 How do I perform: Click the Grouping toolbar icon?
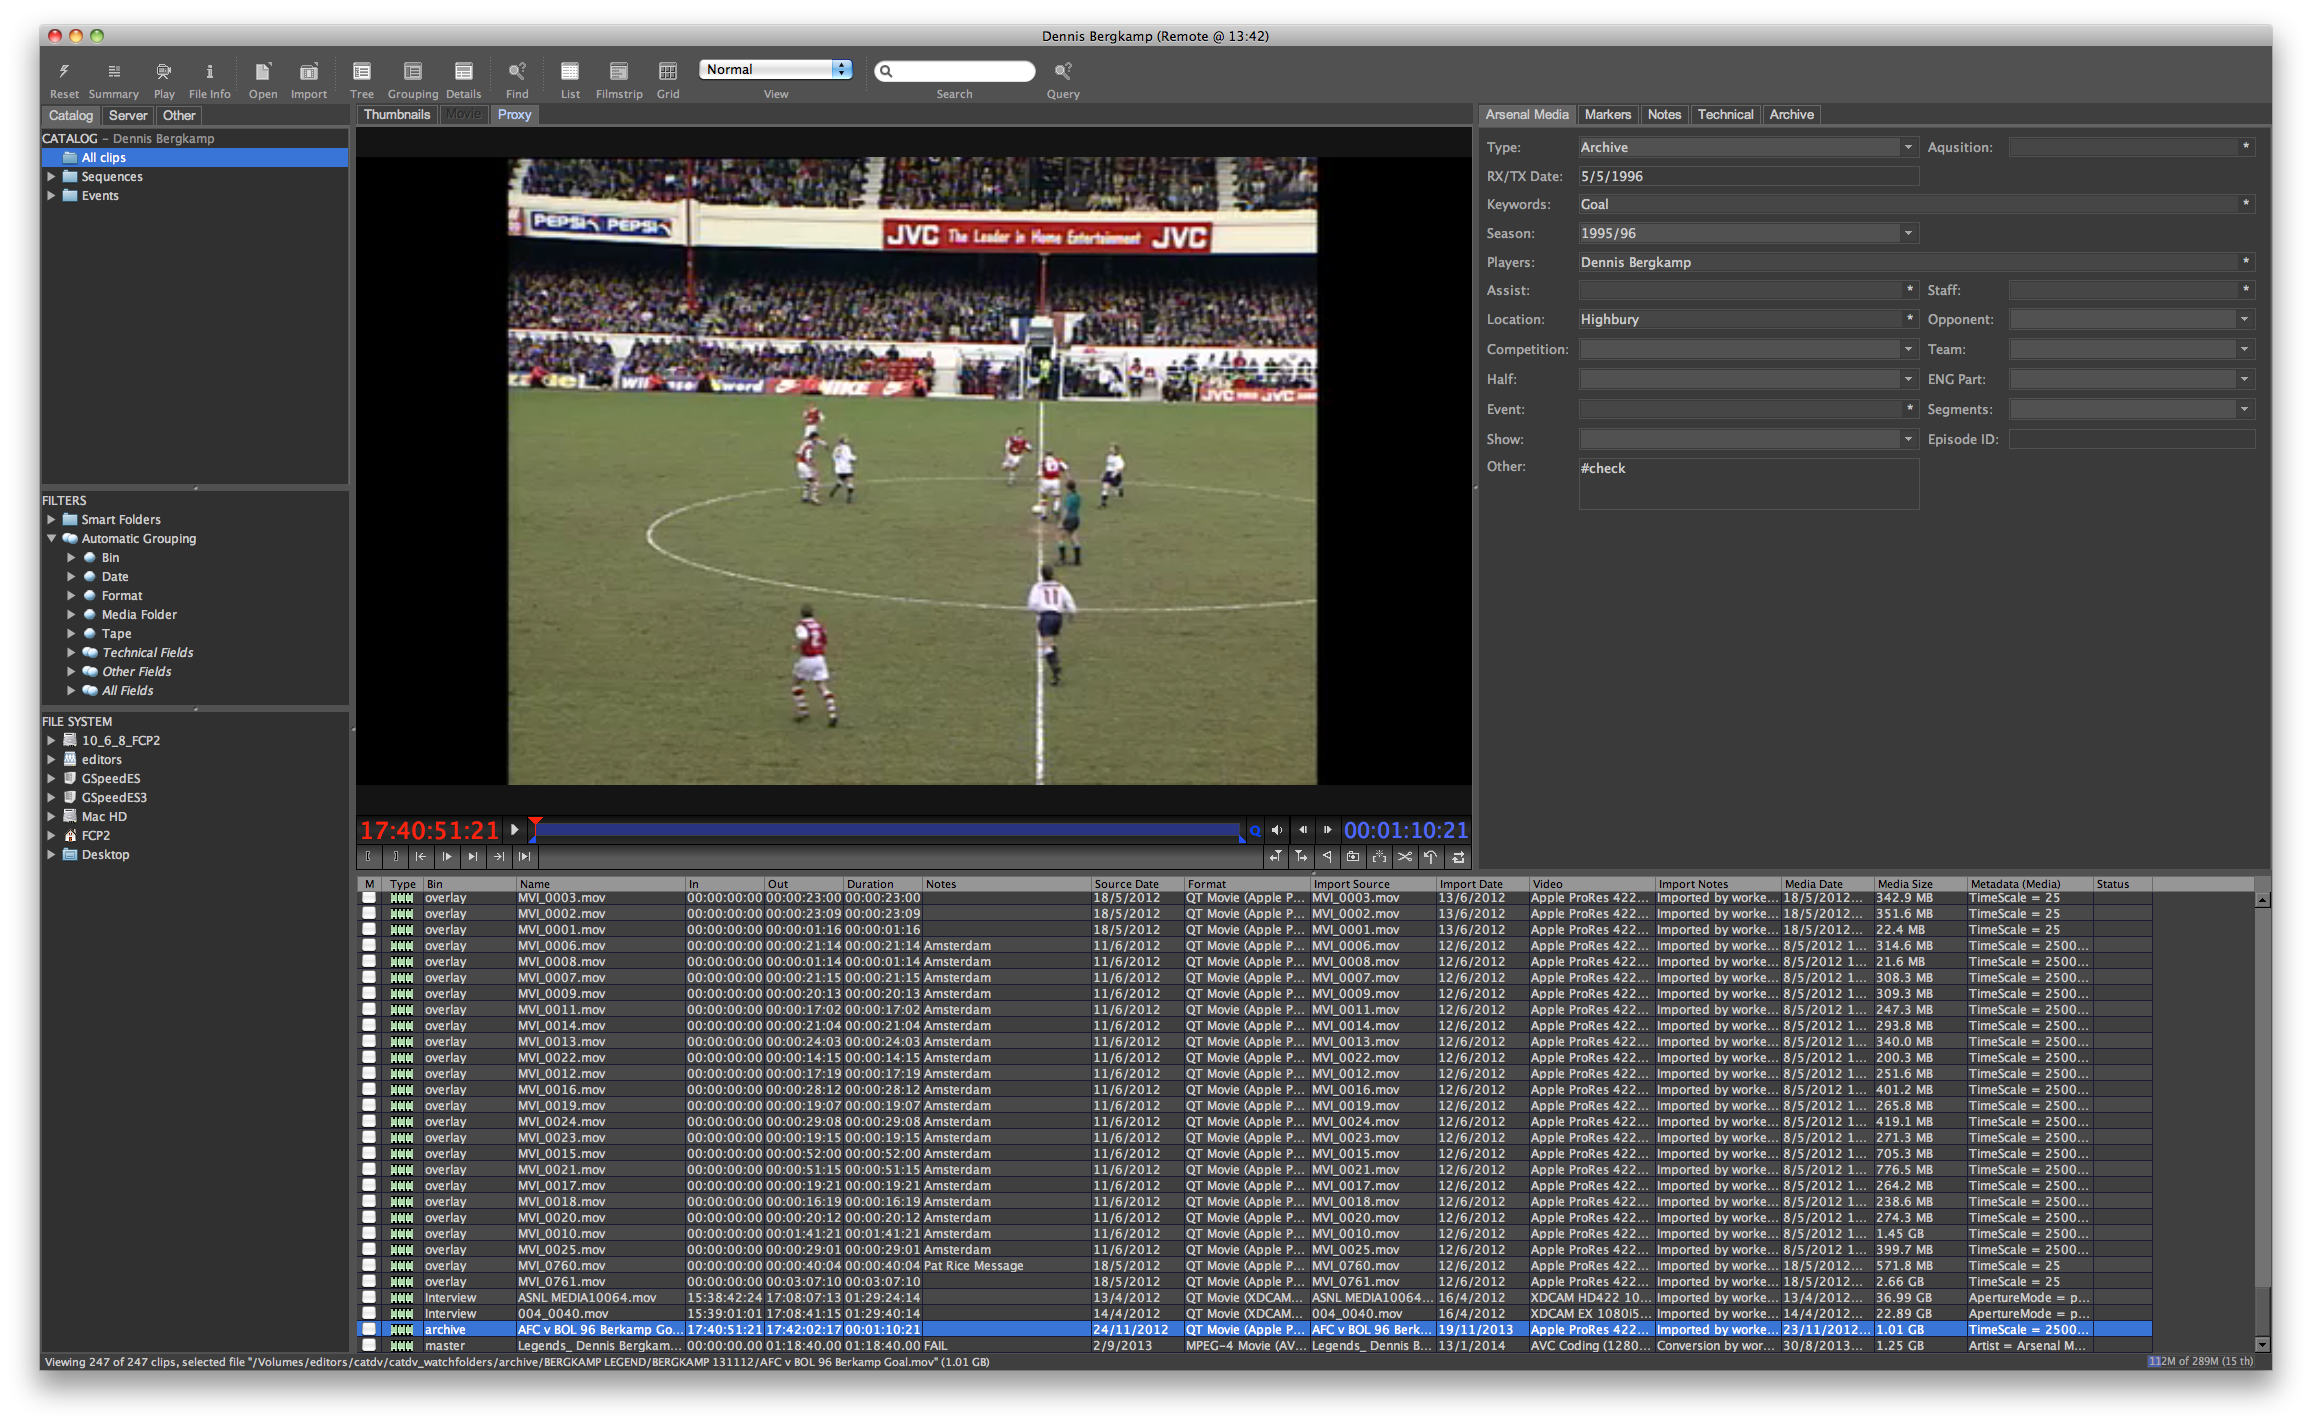click(x=412, y=72)
